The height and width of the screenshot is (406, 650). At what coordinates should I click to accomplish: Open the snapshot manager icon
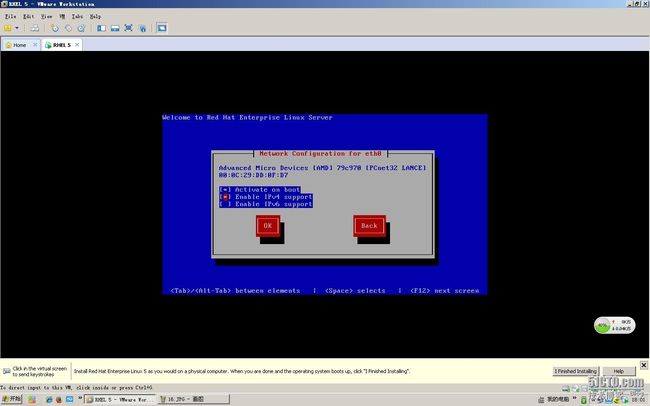[x=82, y=28]
